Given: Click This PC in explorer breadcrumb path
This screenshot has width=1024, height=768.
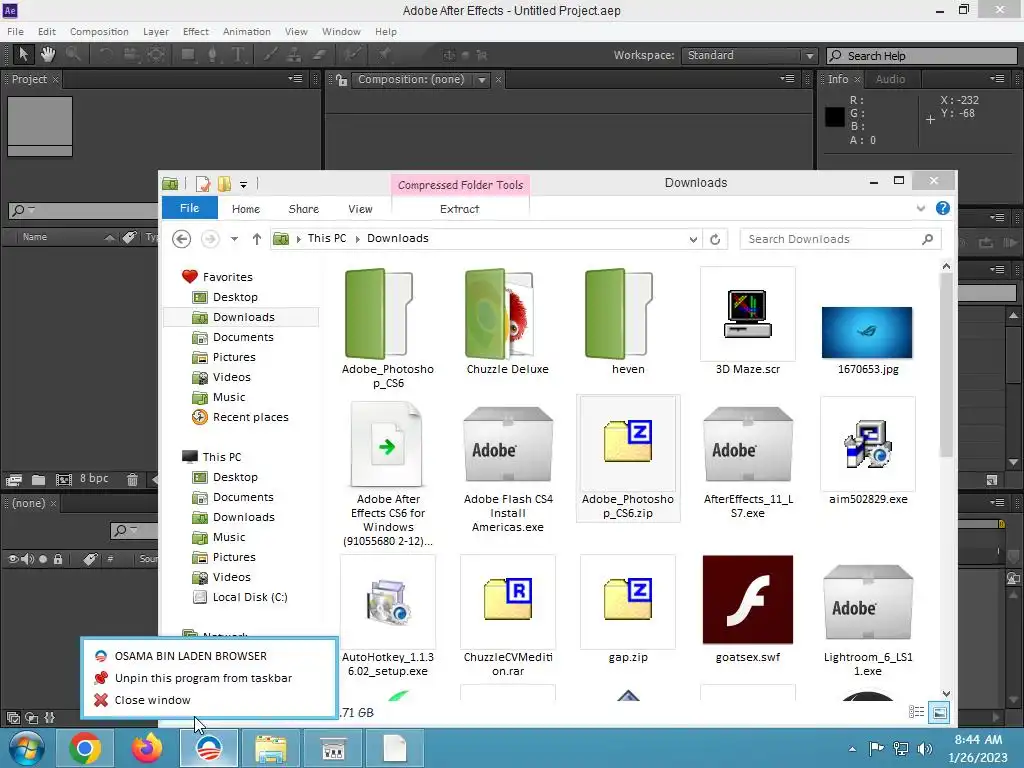Looking at the screenshot, I should point(327,238).
